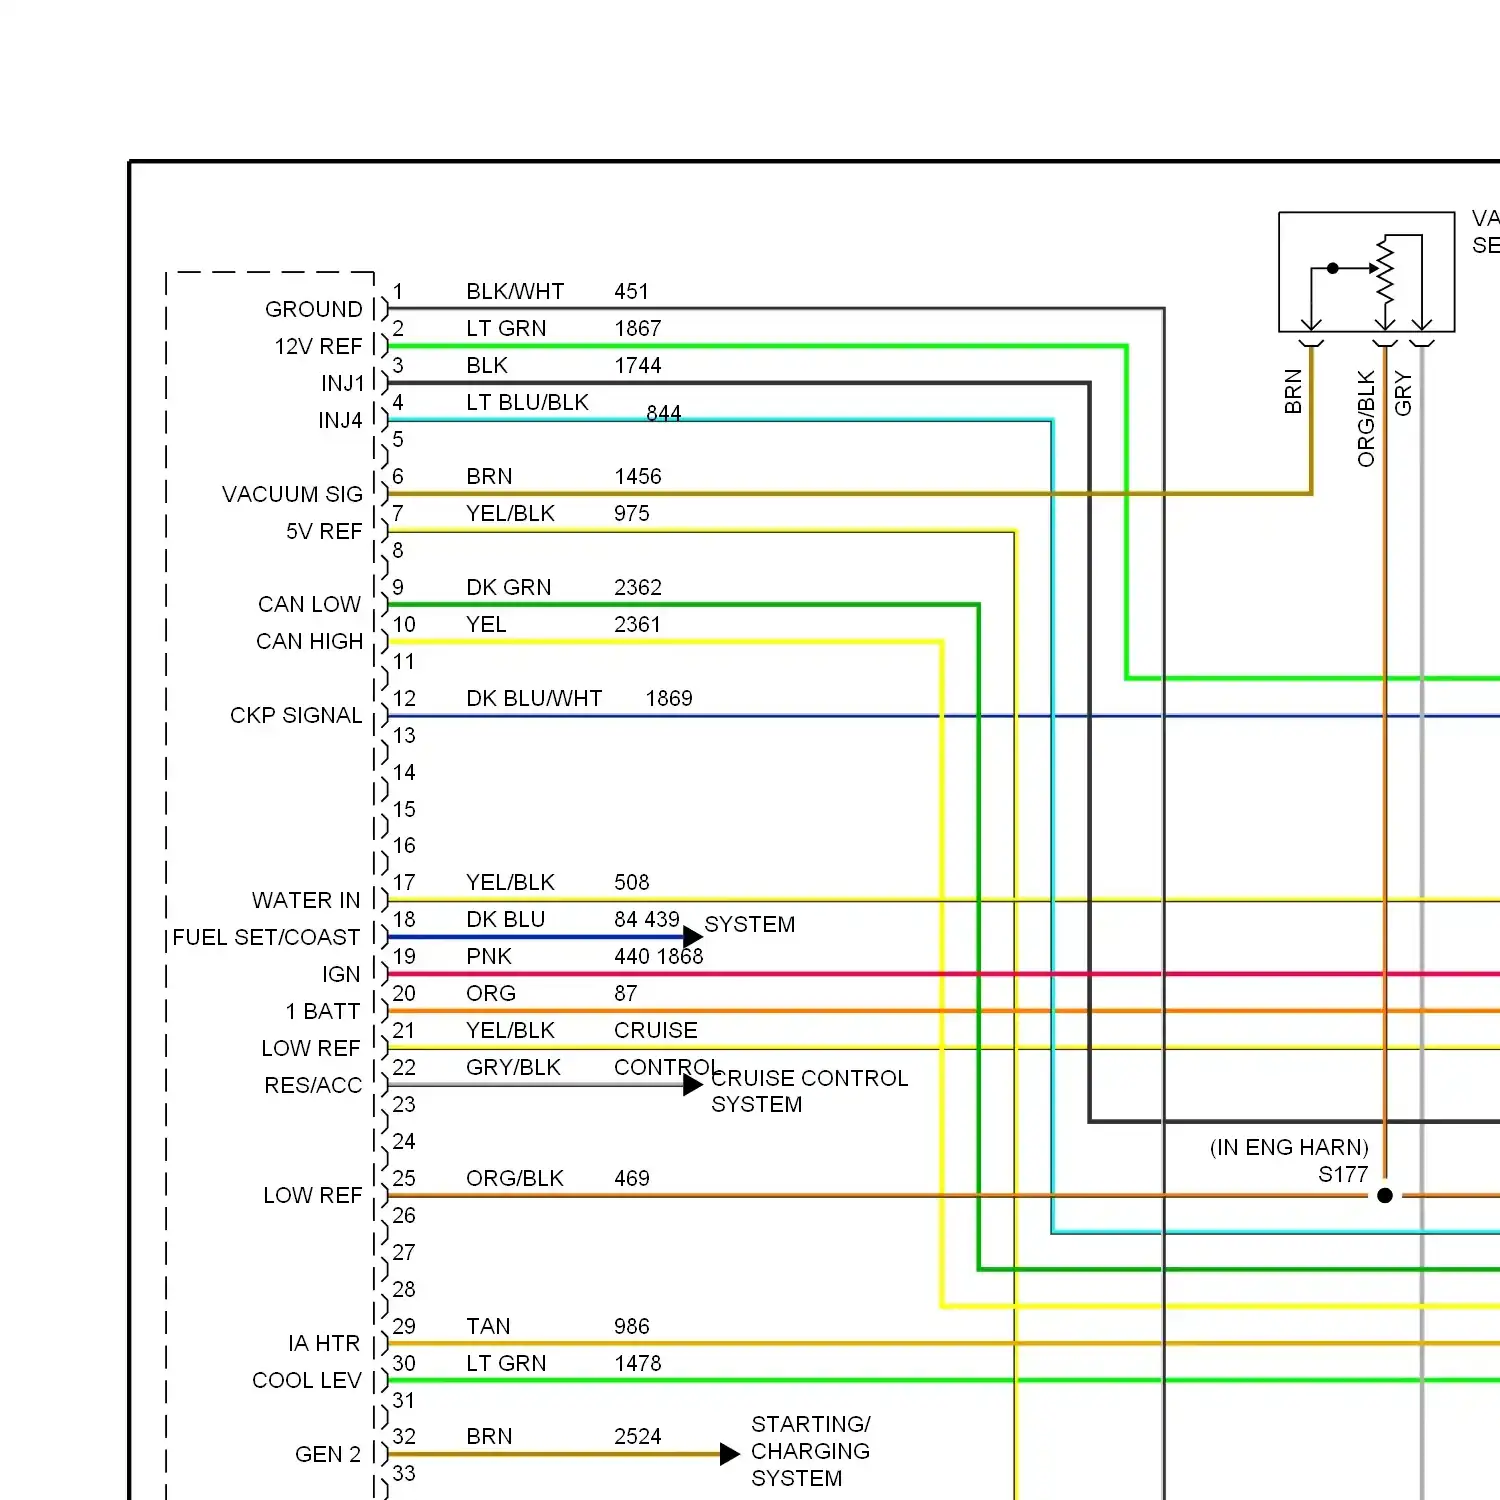Select circuit number 975
1500x1500 pixels.
pyautogui.click(x=631, y=513)
